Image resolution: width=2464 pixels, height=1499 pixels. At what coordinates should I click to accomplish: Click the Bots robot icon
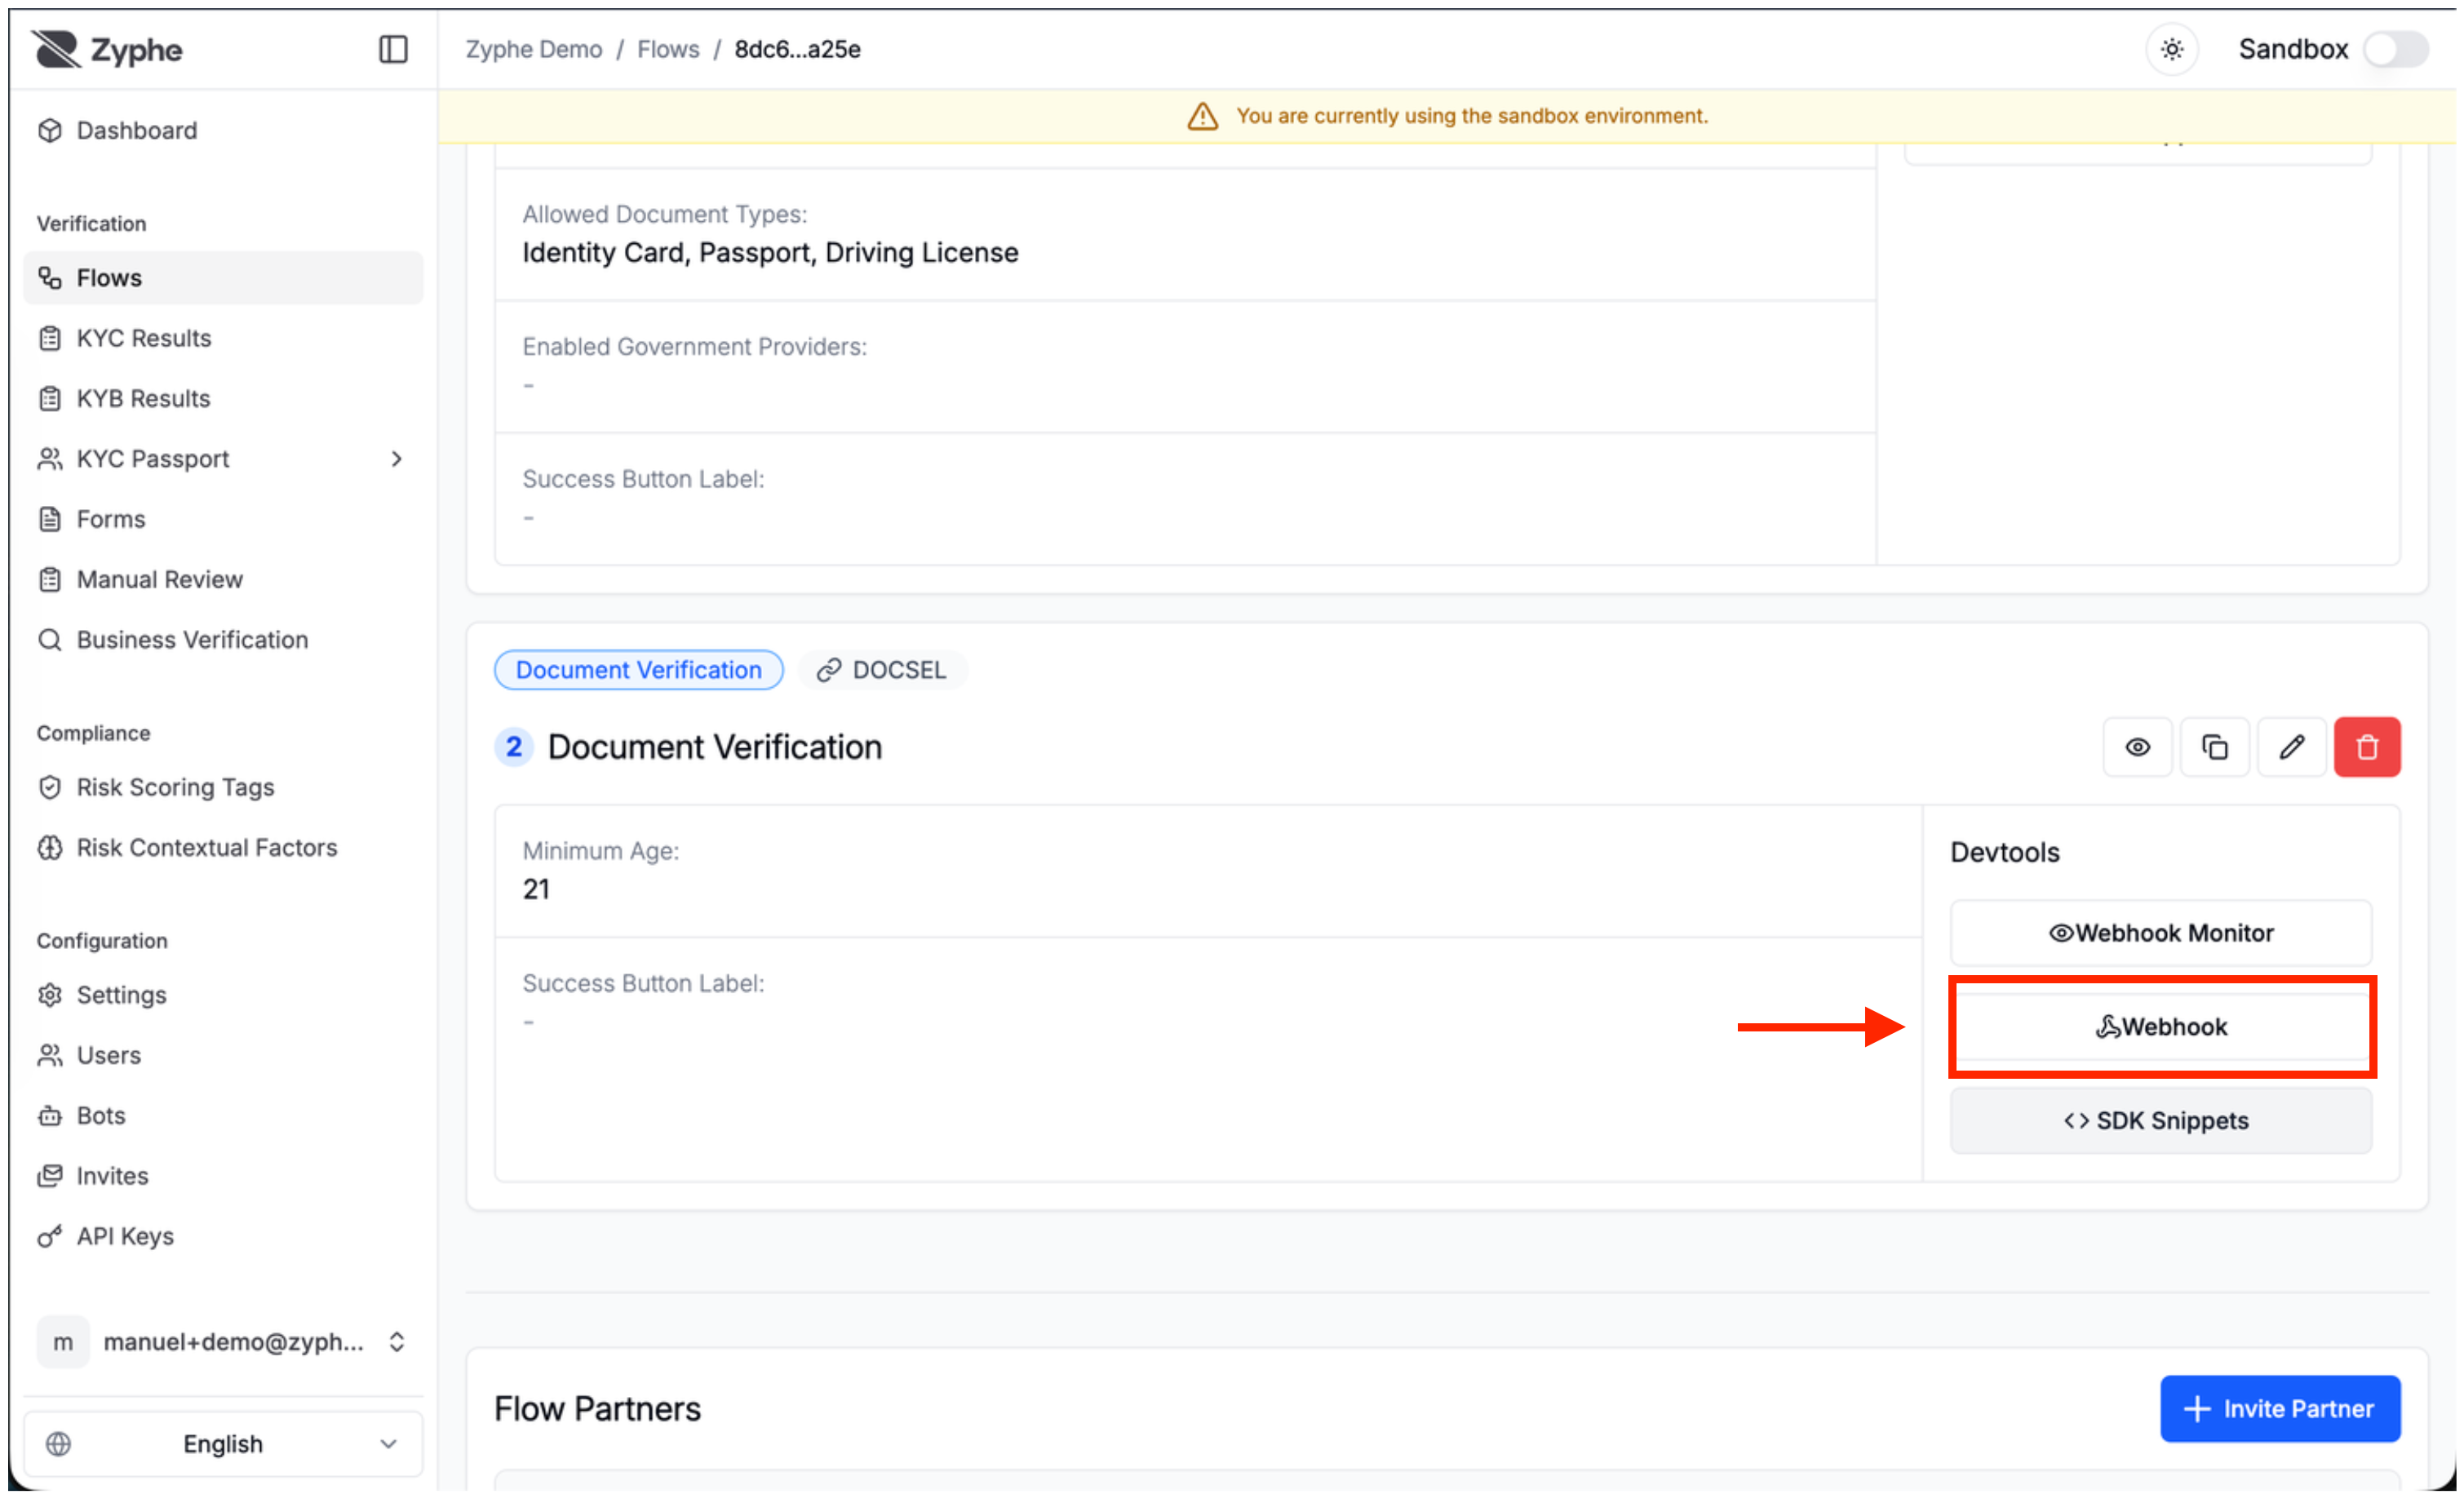click(50, 1115)
